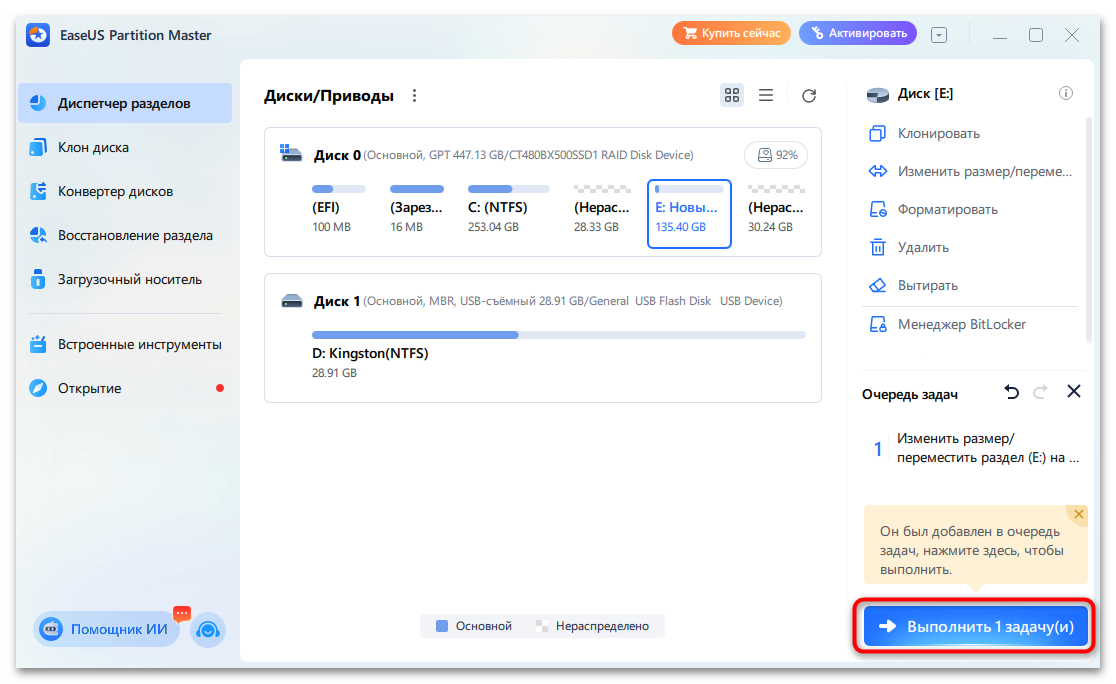Click the Диспетчер разделов pie icon

(38, 103)
